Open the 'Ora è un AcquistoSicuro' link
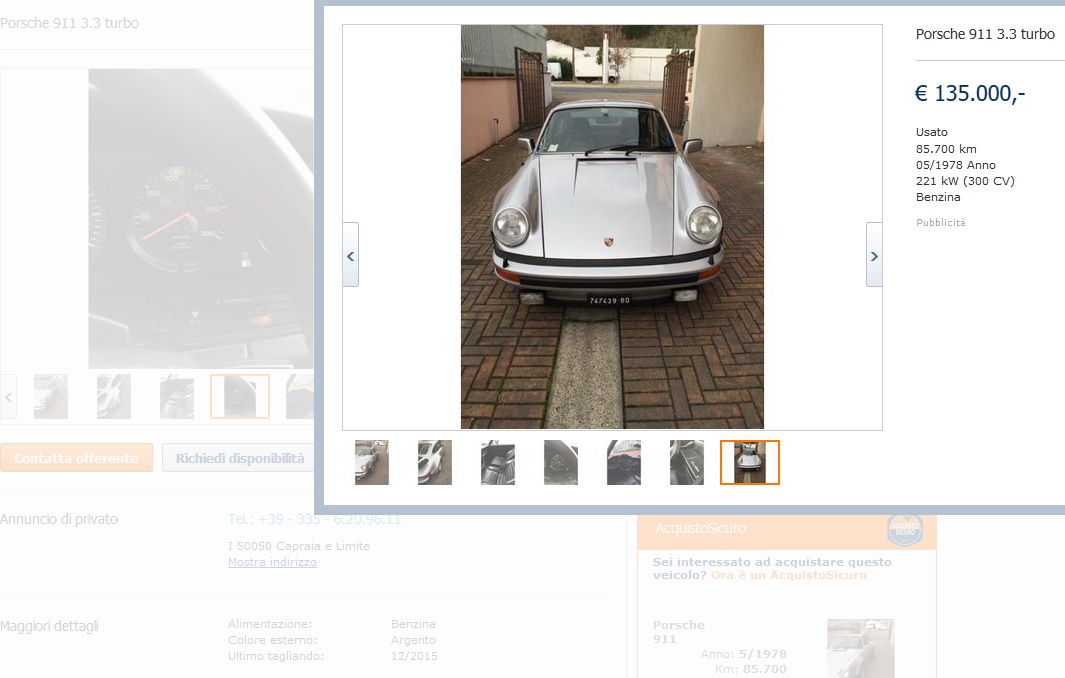1065x678 pixels. tap(789, 575)
